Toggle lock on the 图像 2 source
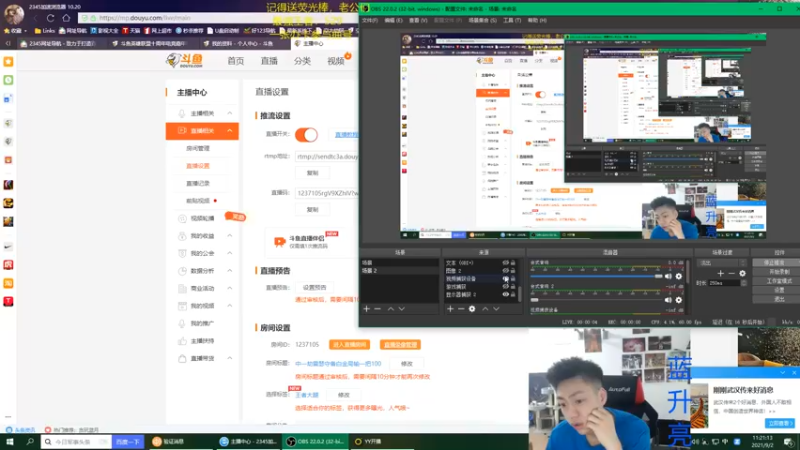The image size is (800, 450). (513, 270)
